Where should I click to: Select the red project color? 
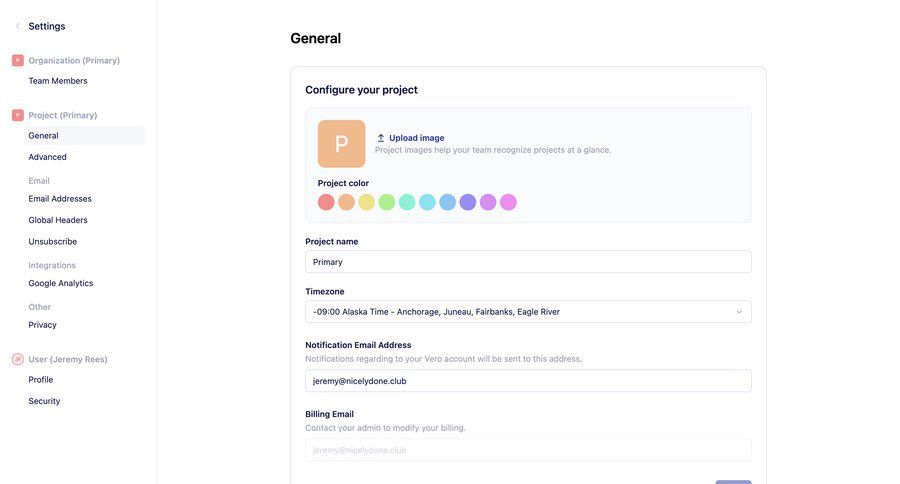[x=326, y=202]
